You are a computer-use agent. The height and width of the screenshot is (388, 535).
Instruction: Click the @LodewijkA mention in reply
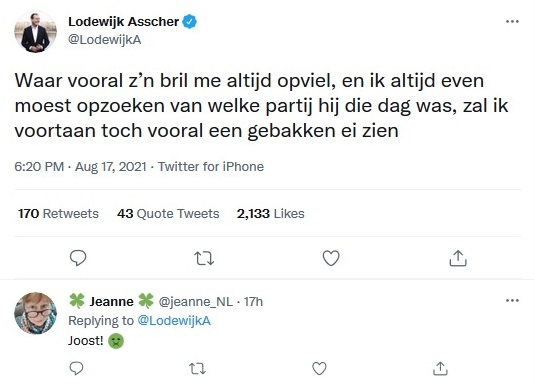tap(174, 321)
